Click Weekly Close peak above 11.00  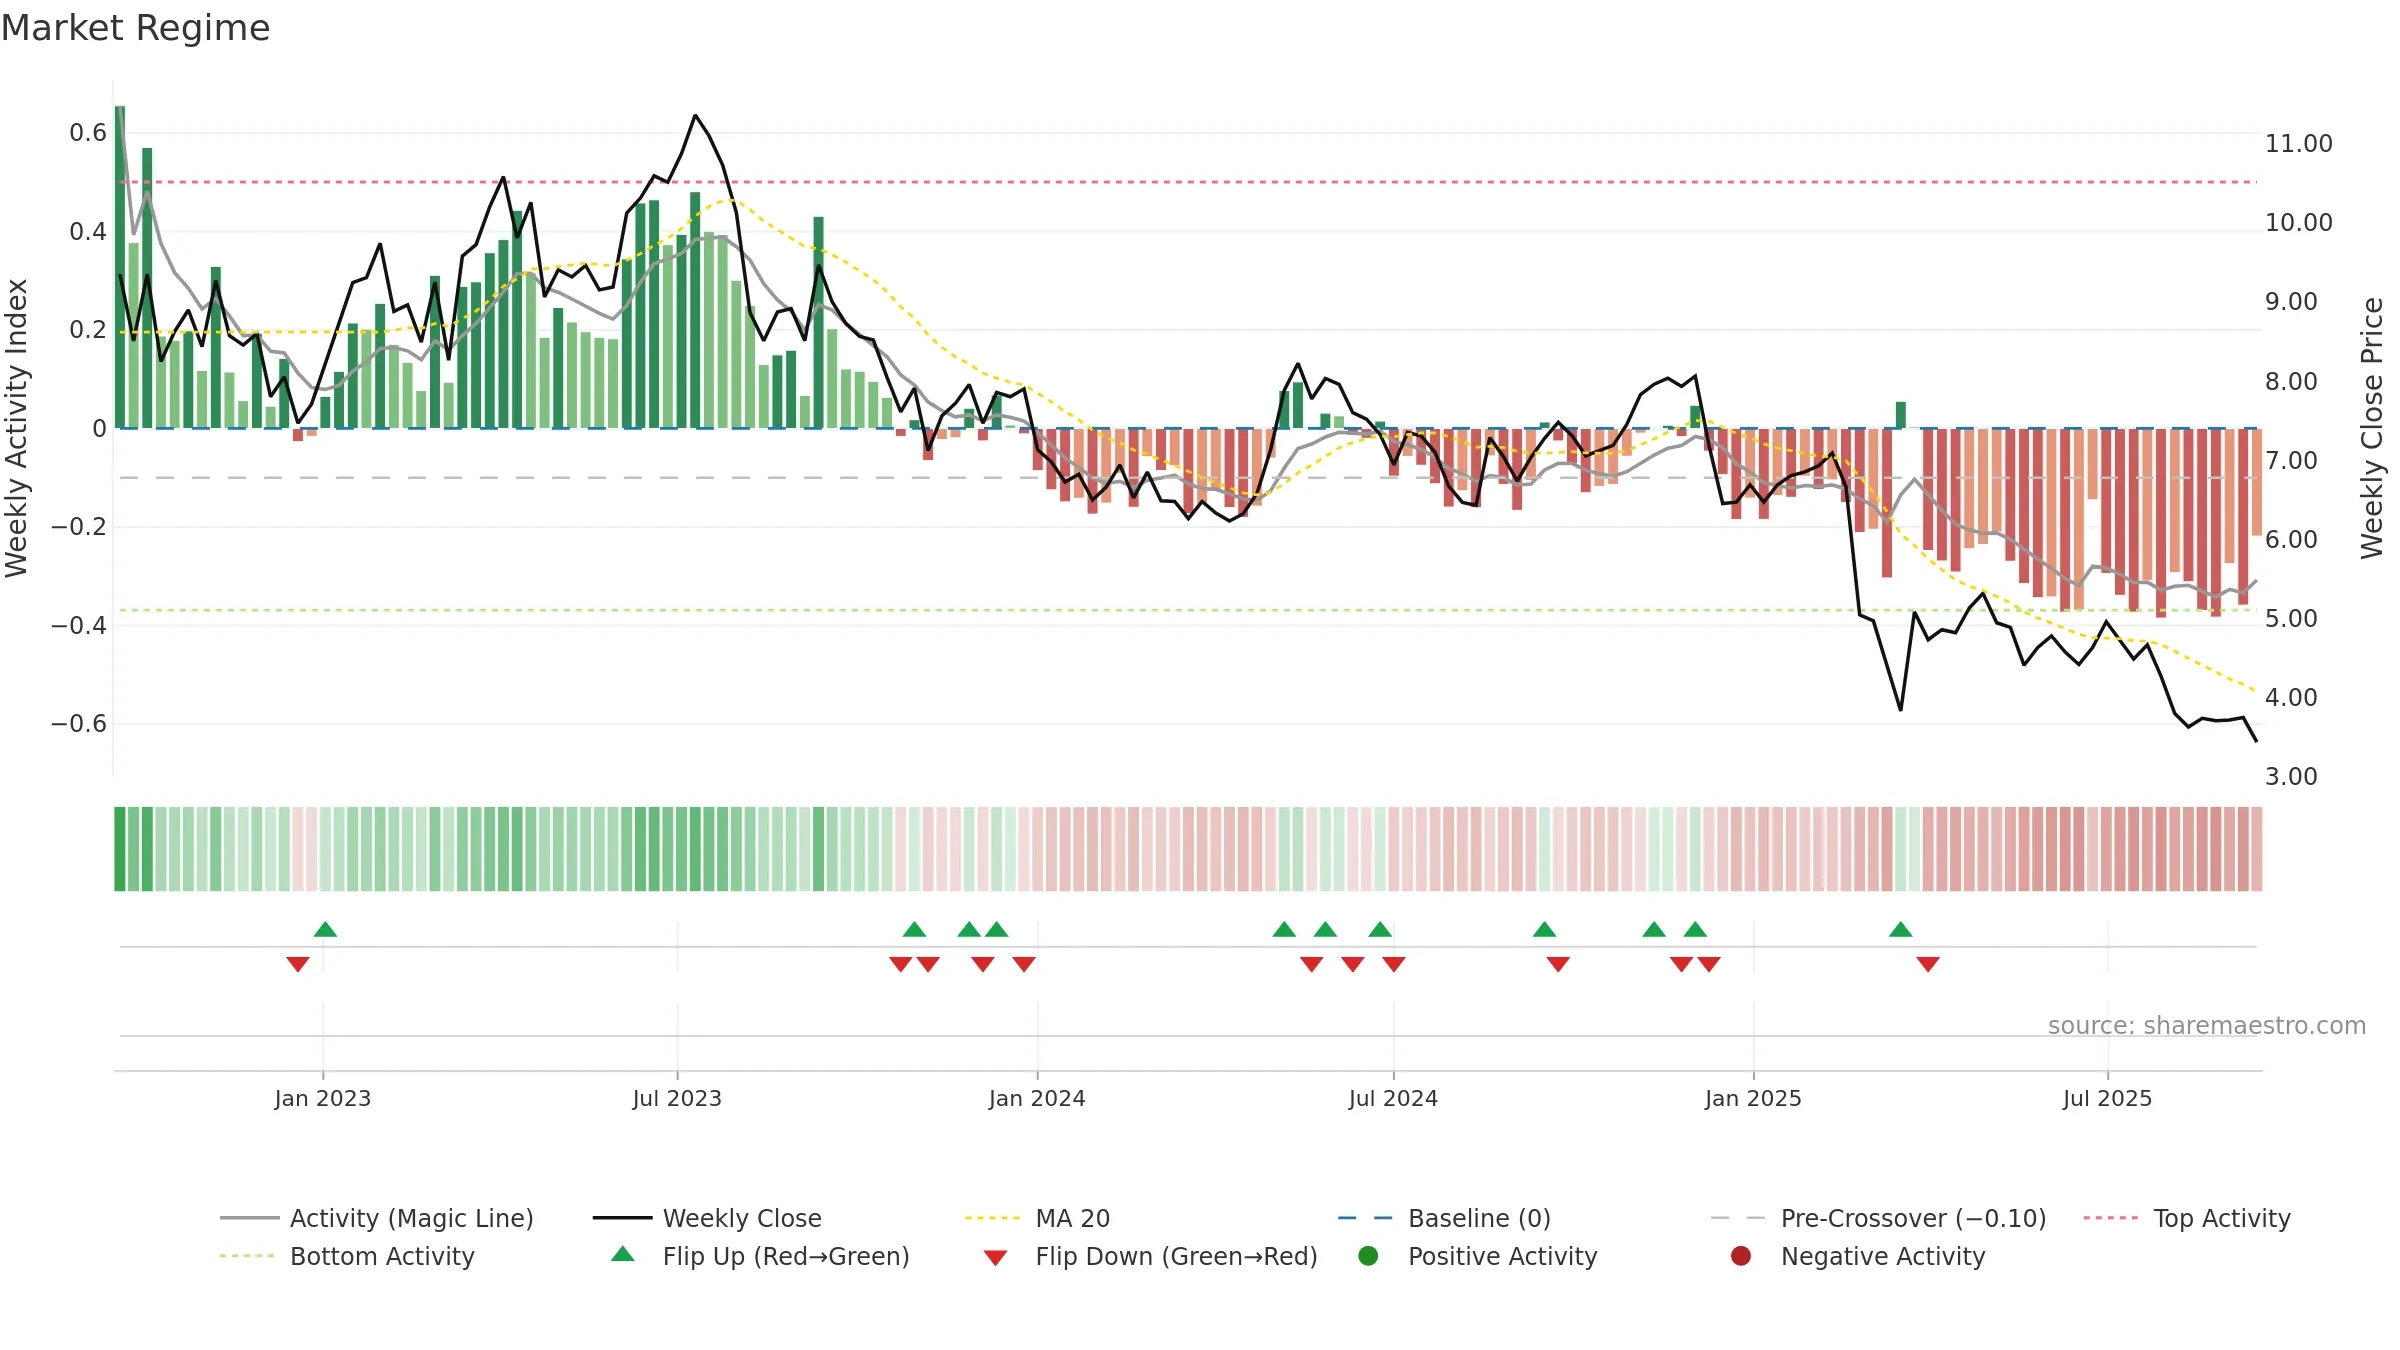click(695, 116)
